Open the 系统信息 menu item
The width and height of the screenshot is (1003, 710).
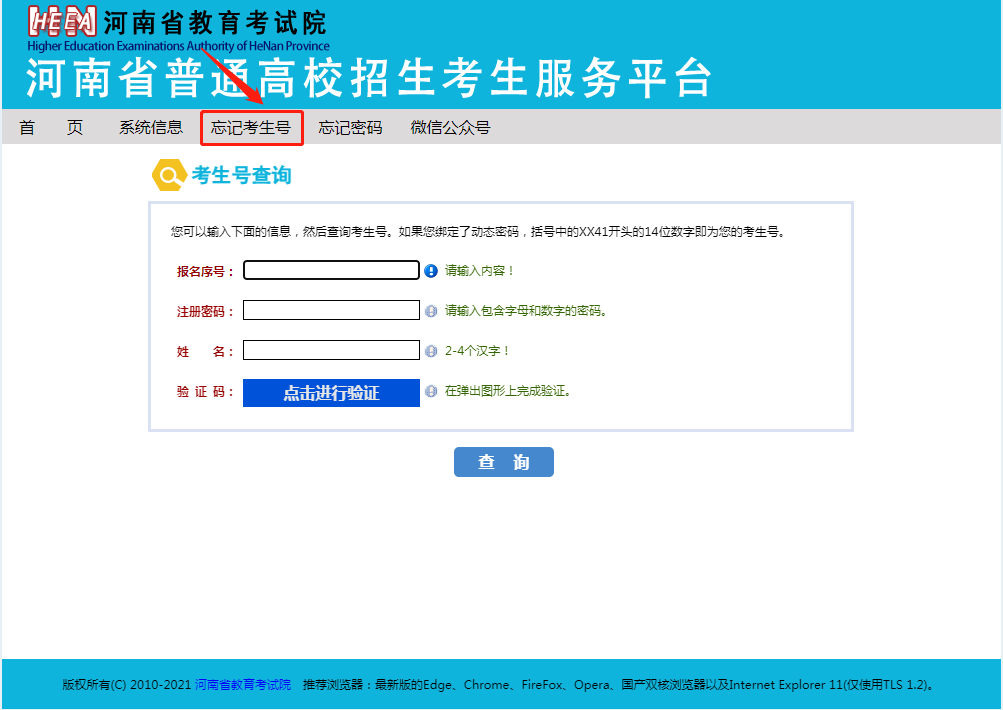[151, 128]
